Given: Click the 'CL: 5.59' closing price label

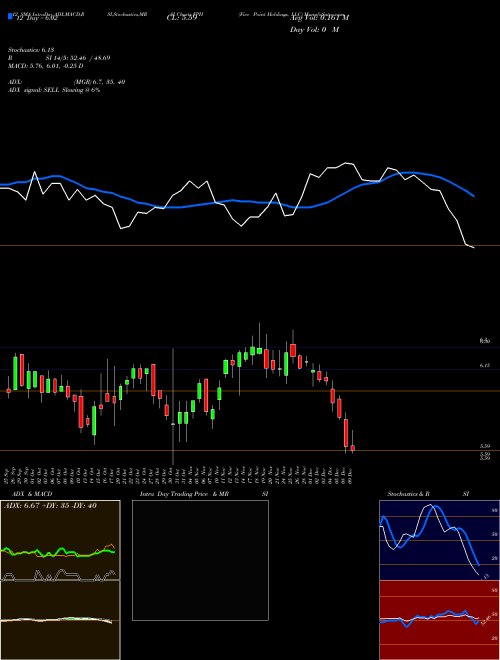Looking at the screenshot, I should tap(182, 18).
